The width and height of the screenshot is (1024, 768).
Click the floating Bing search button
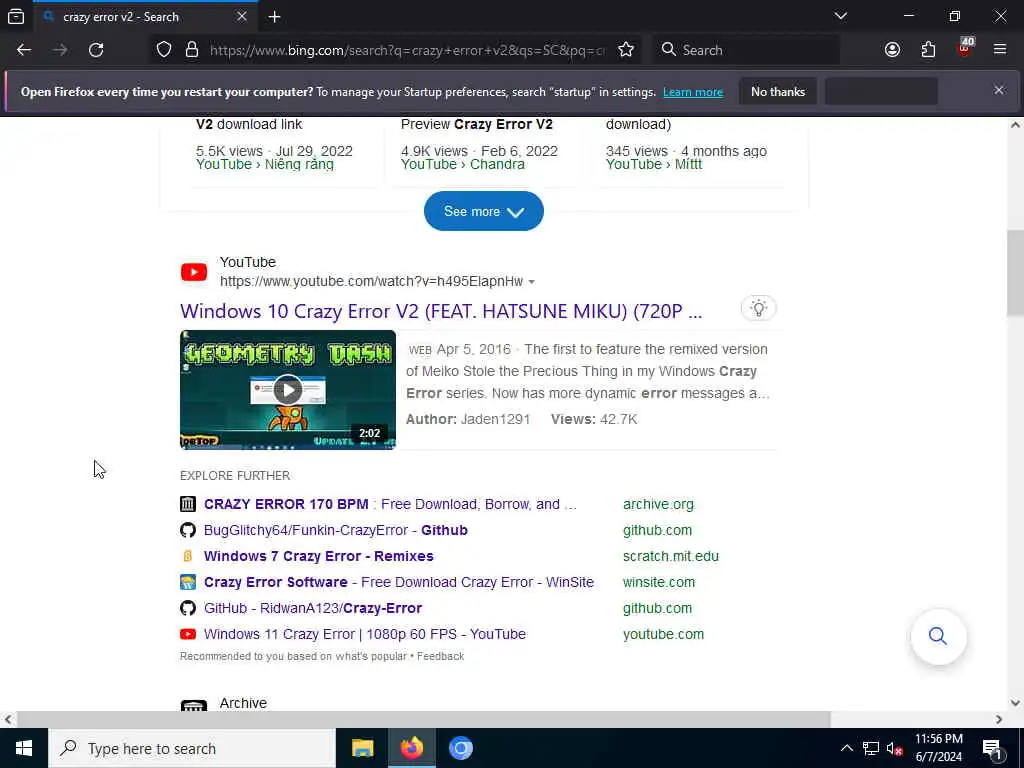[x=938, y=636]
